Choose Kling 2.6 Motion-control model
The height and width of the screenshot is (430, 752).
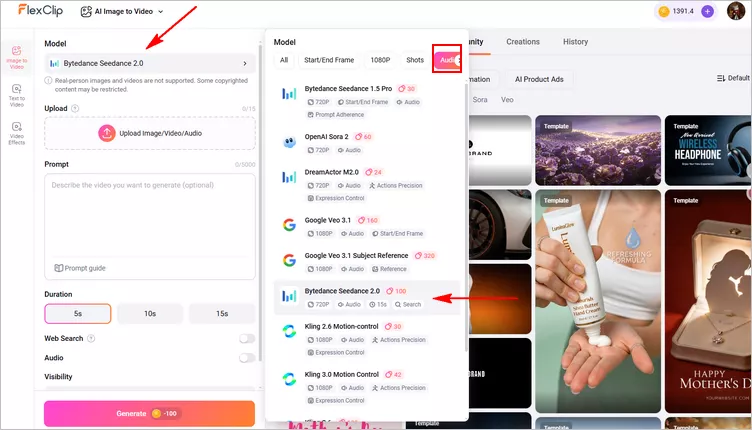(x=367, y=339)
